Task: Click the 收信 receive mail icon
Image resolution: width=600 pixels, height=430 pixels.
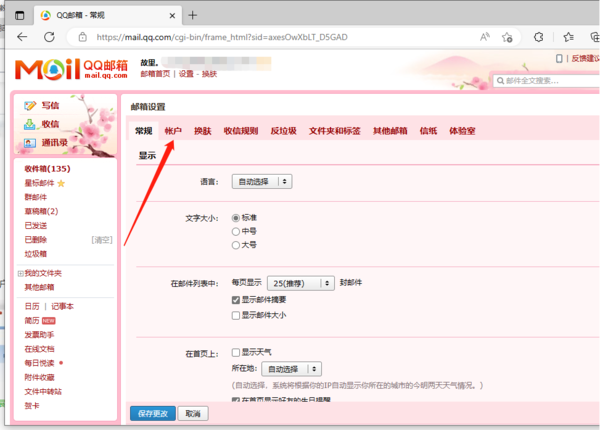Action: [x=30, y=124]
